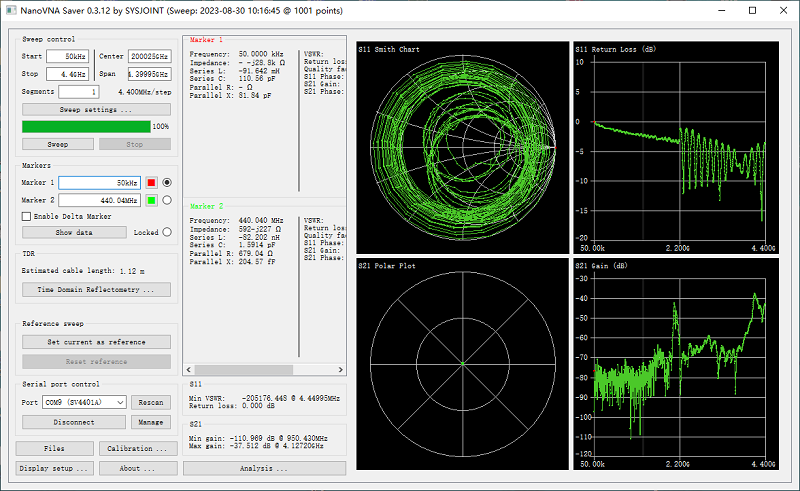The height and width of the screenshot is (491, 800).
Task: Set current sweep as reference
Action: click(x=96, y=342)
